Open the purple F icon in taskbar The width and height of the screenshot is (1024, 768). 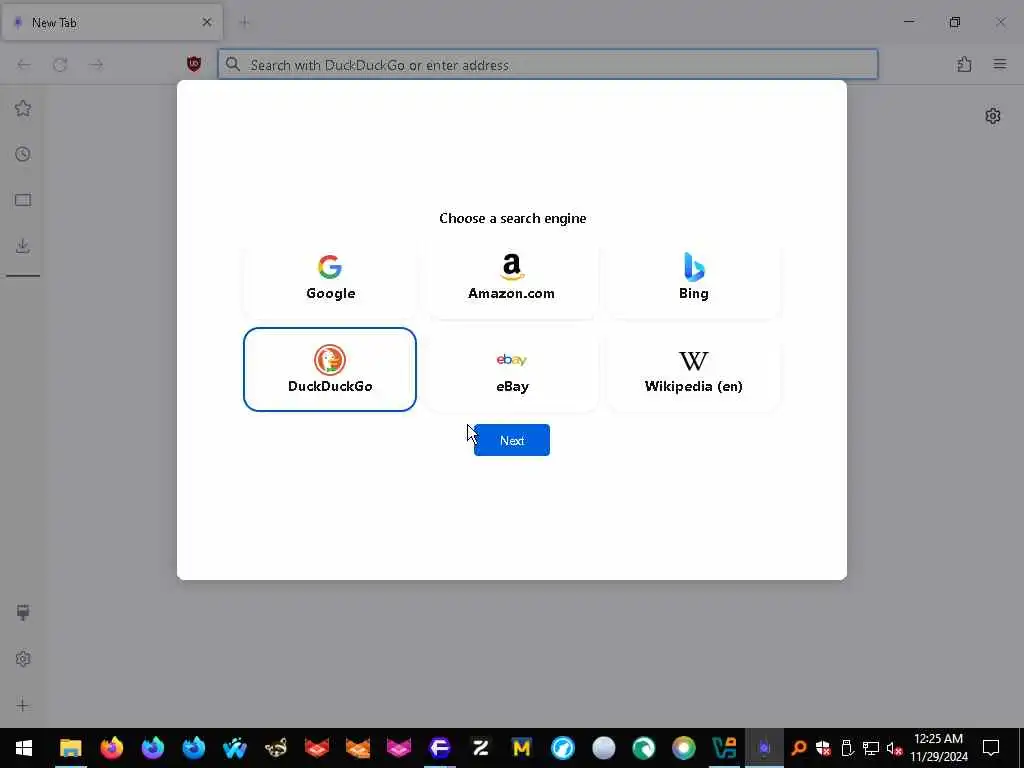[x=440, y=748]
